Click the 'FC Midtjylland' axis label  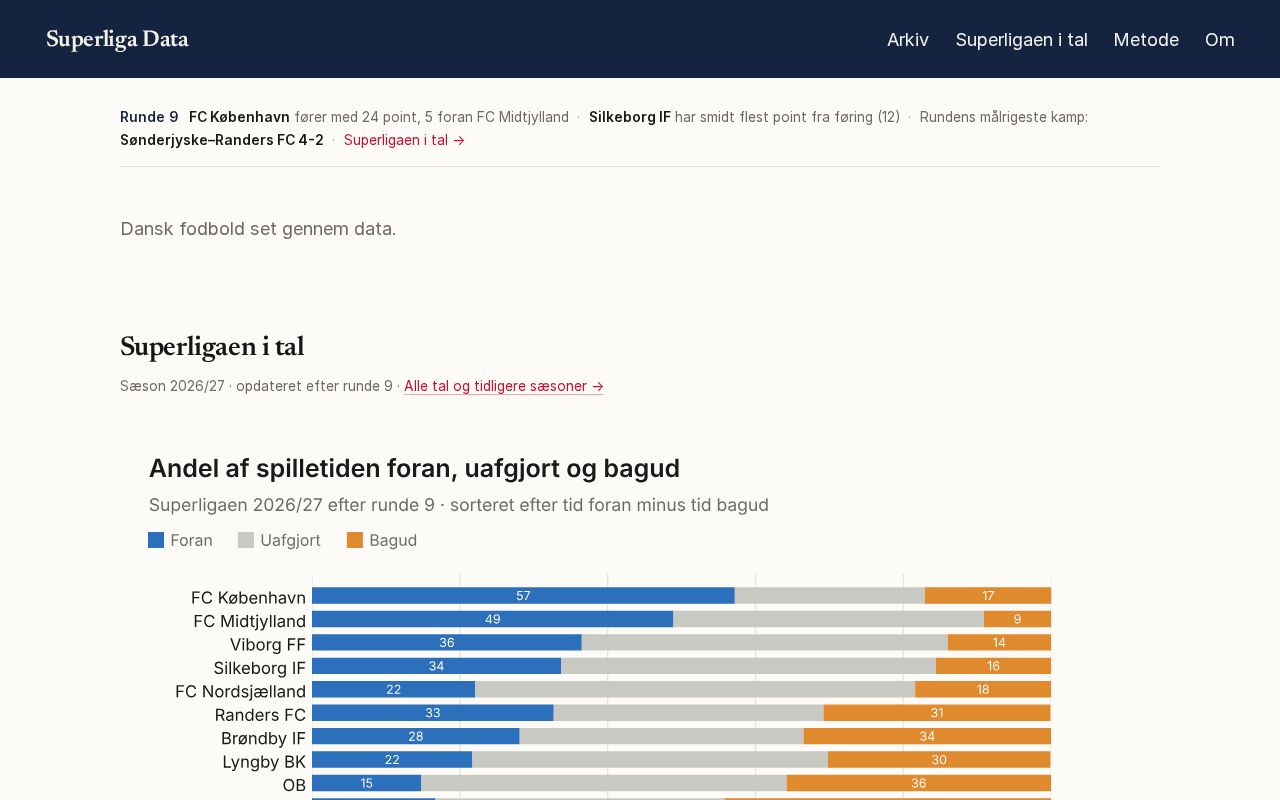coord(250,621)
